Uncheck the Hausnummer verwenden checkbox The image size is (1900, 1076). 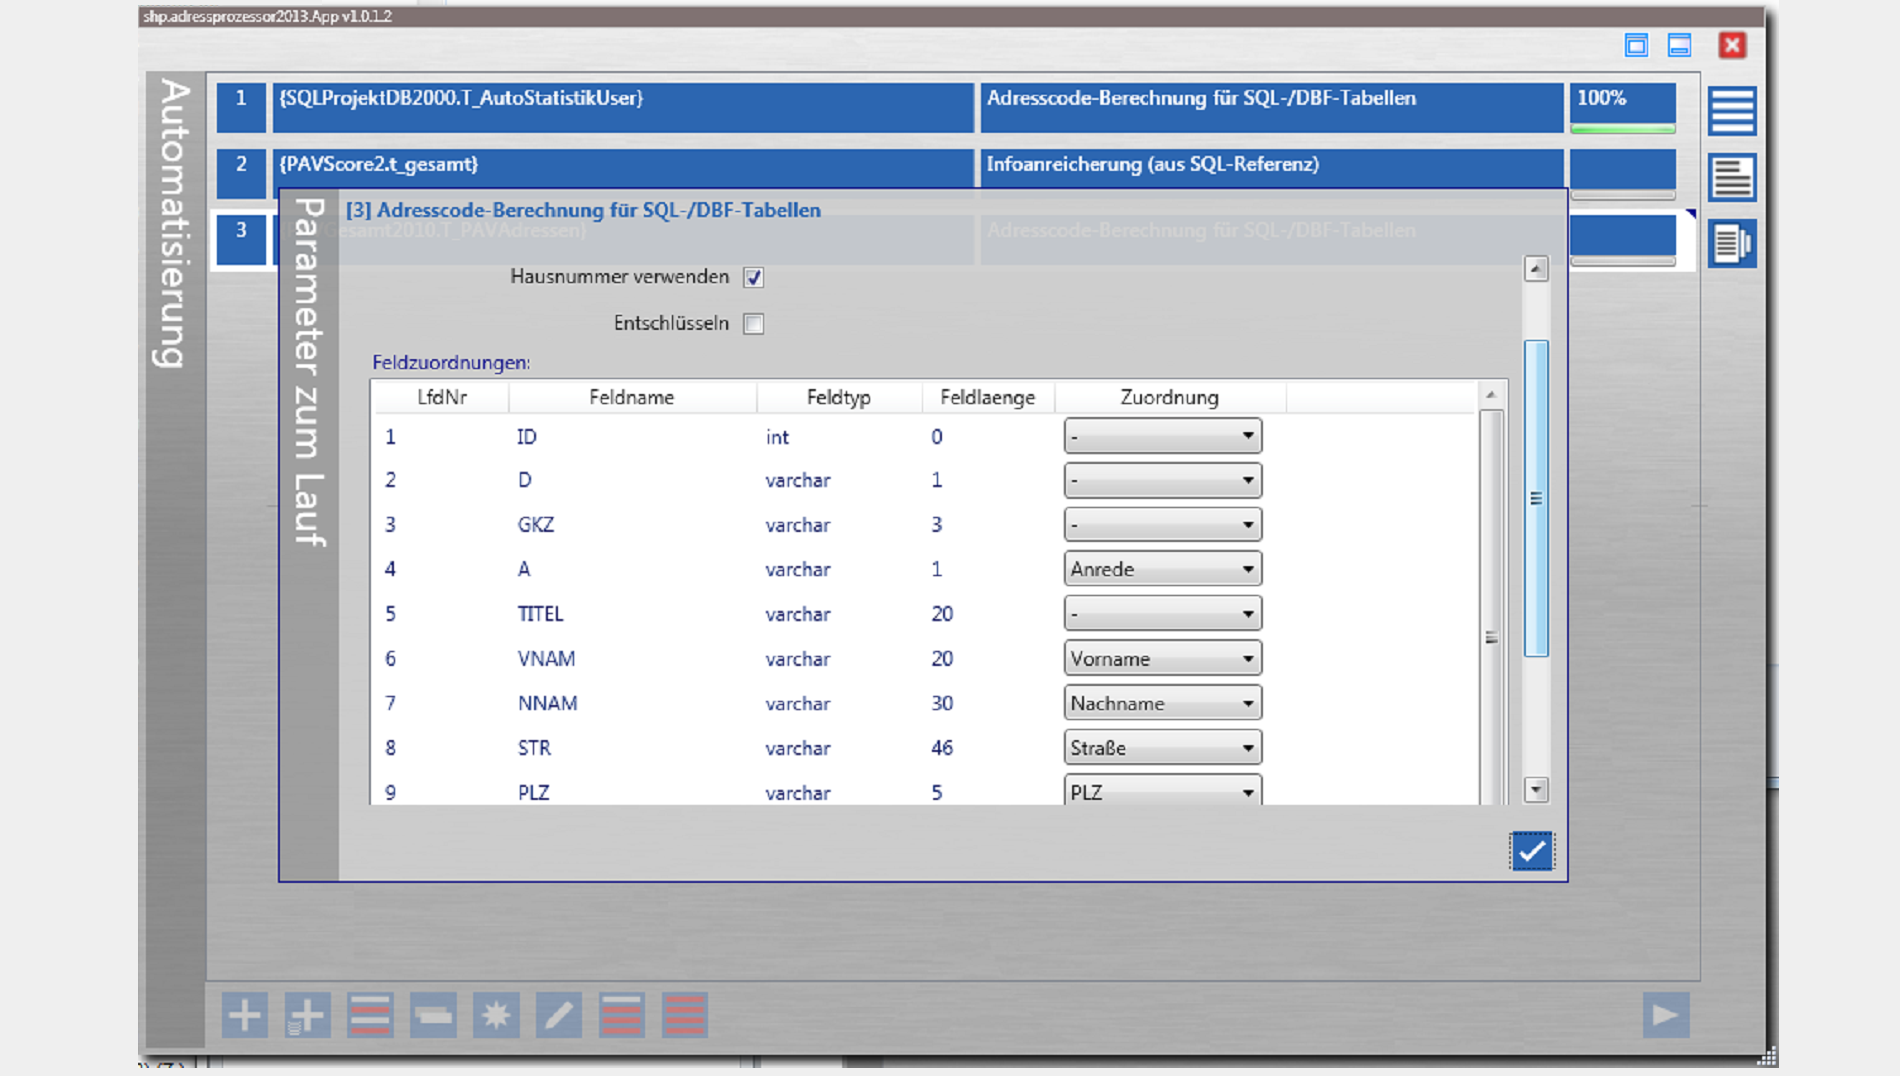point(754,277)
